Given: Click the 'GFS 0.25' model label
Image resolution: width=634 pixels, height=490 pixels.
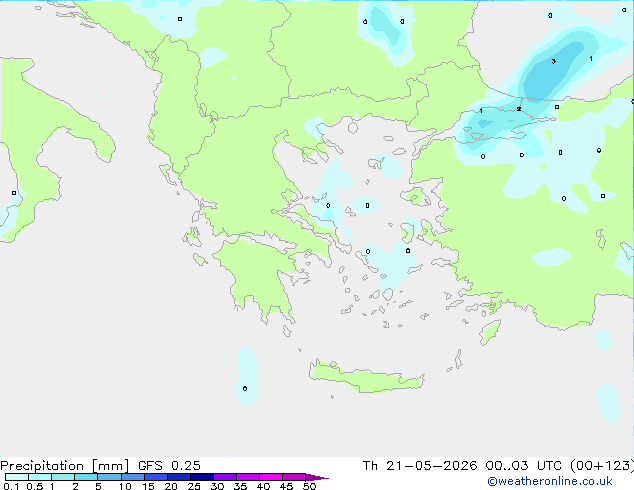Looking at the screenshot, I should (169, 466).
